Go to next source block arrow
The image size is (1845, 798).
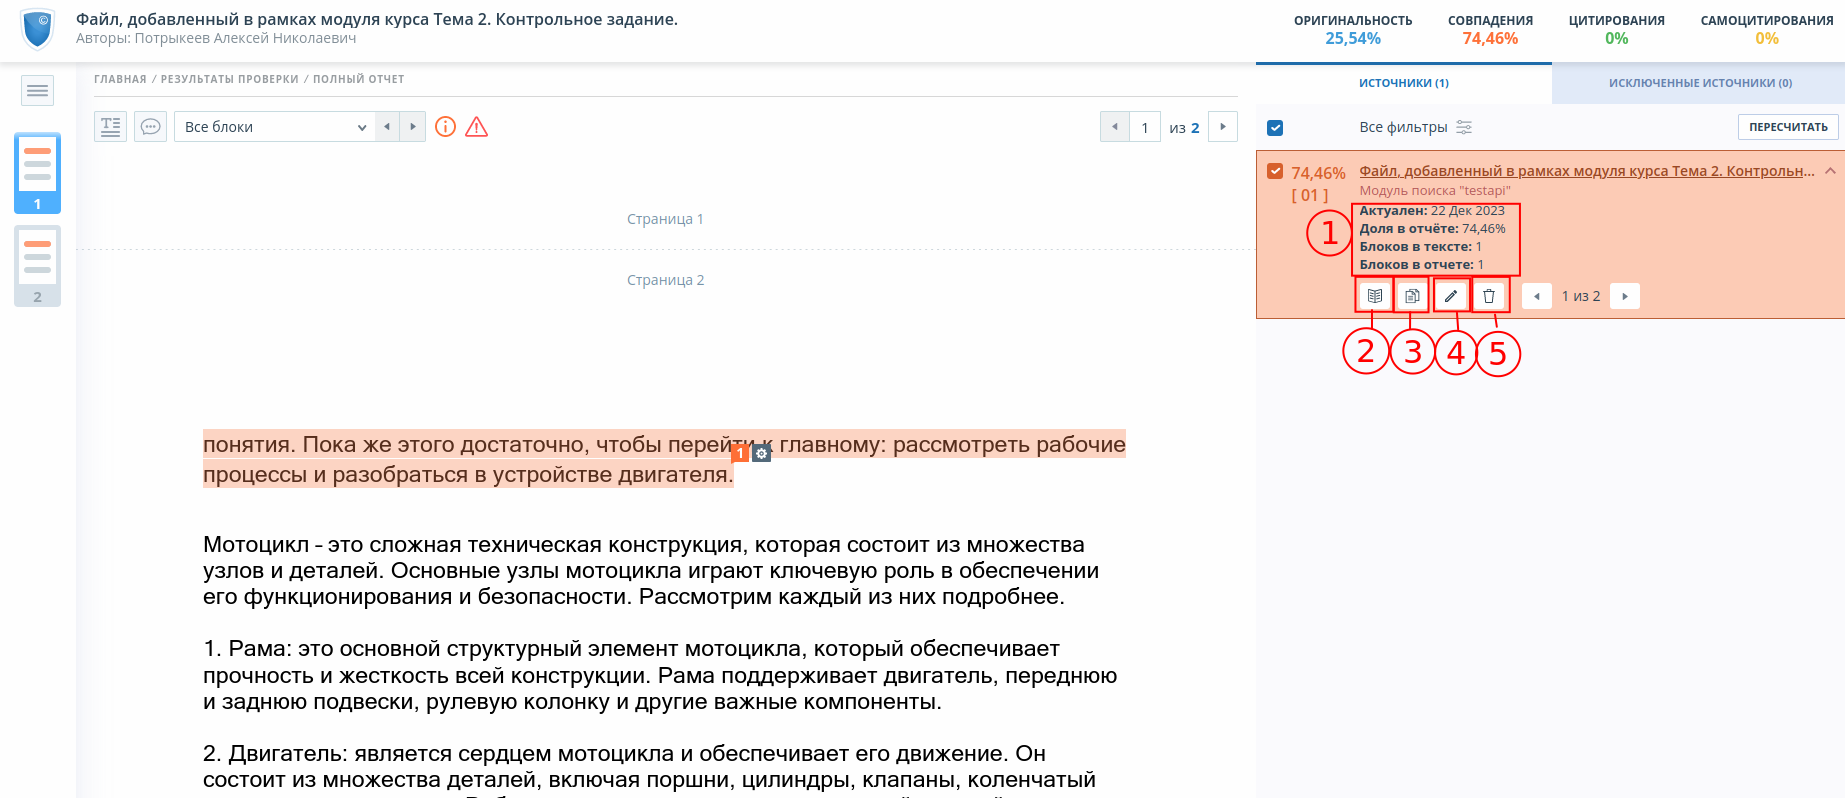tap(1625, 296)
